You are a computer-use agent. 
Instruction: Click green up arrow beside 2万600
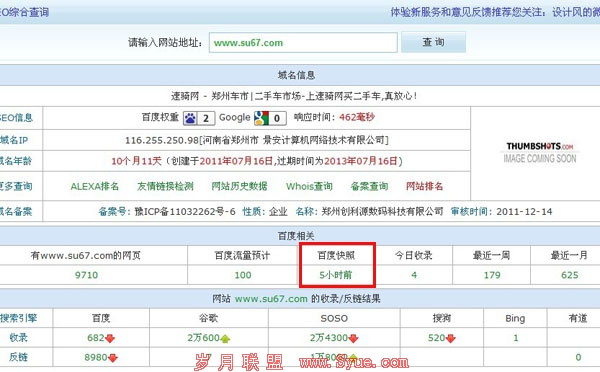pyautogui.click(x=225, y=338)
